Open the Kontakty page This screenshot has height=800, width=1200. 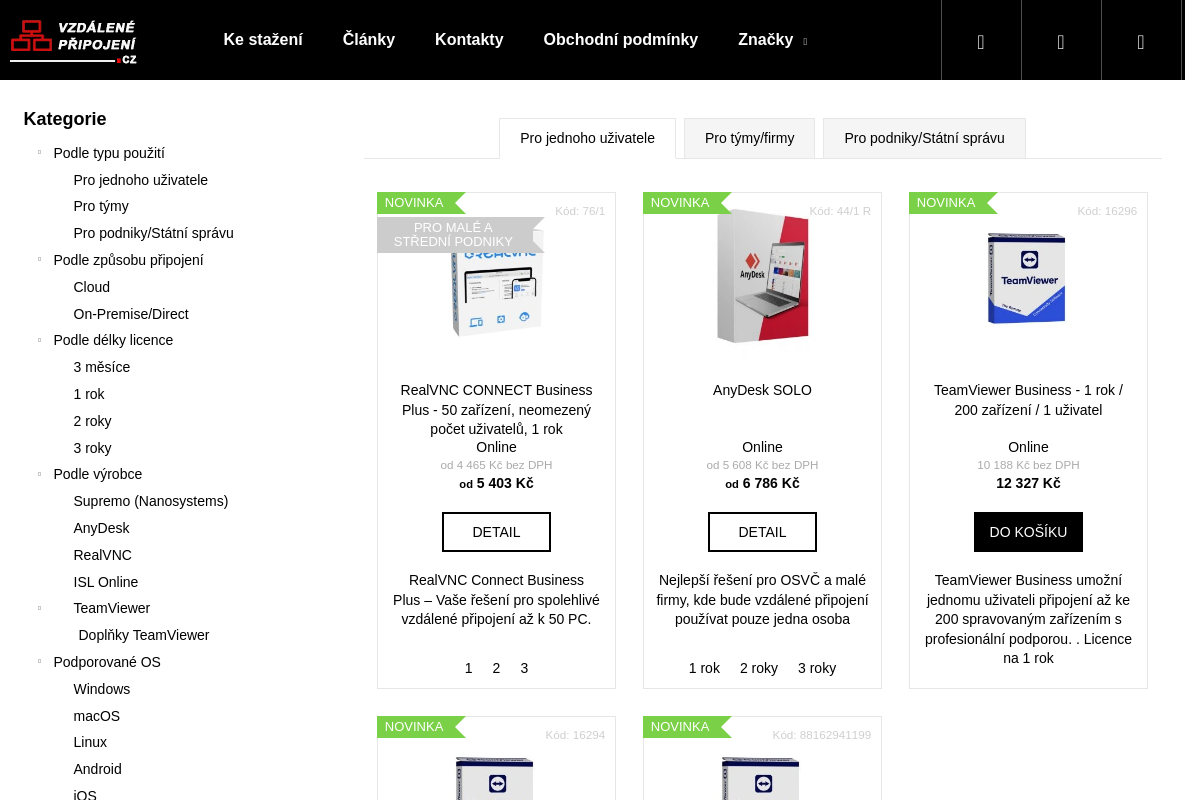click(x=469, y=40)
